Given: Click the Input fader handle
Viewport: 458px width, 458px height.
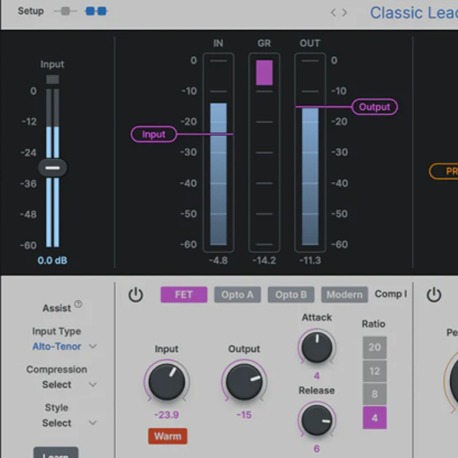Looking at the screenshot, I should 52,168.
